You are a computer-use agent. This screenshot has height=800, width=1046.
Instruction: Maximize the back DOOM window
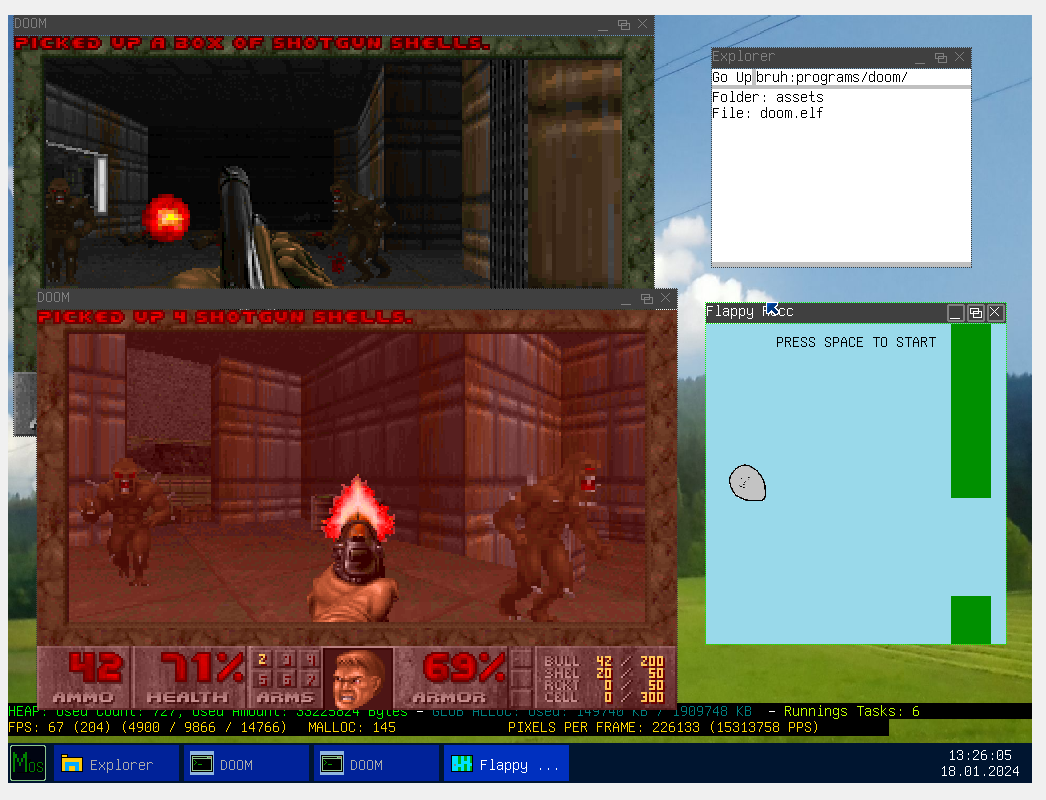coord(624,25)
